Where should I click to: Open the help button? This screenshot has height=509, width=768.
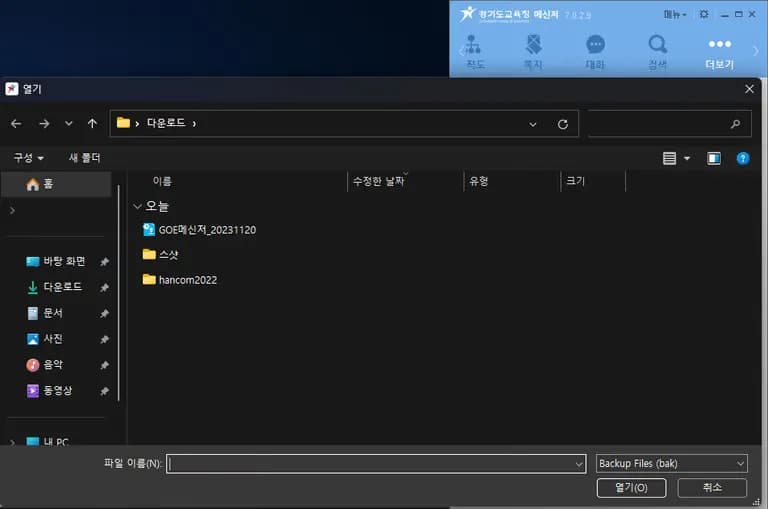point(743,158)
